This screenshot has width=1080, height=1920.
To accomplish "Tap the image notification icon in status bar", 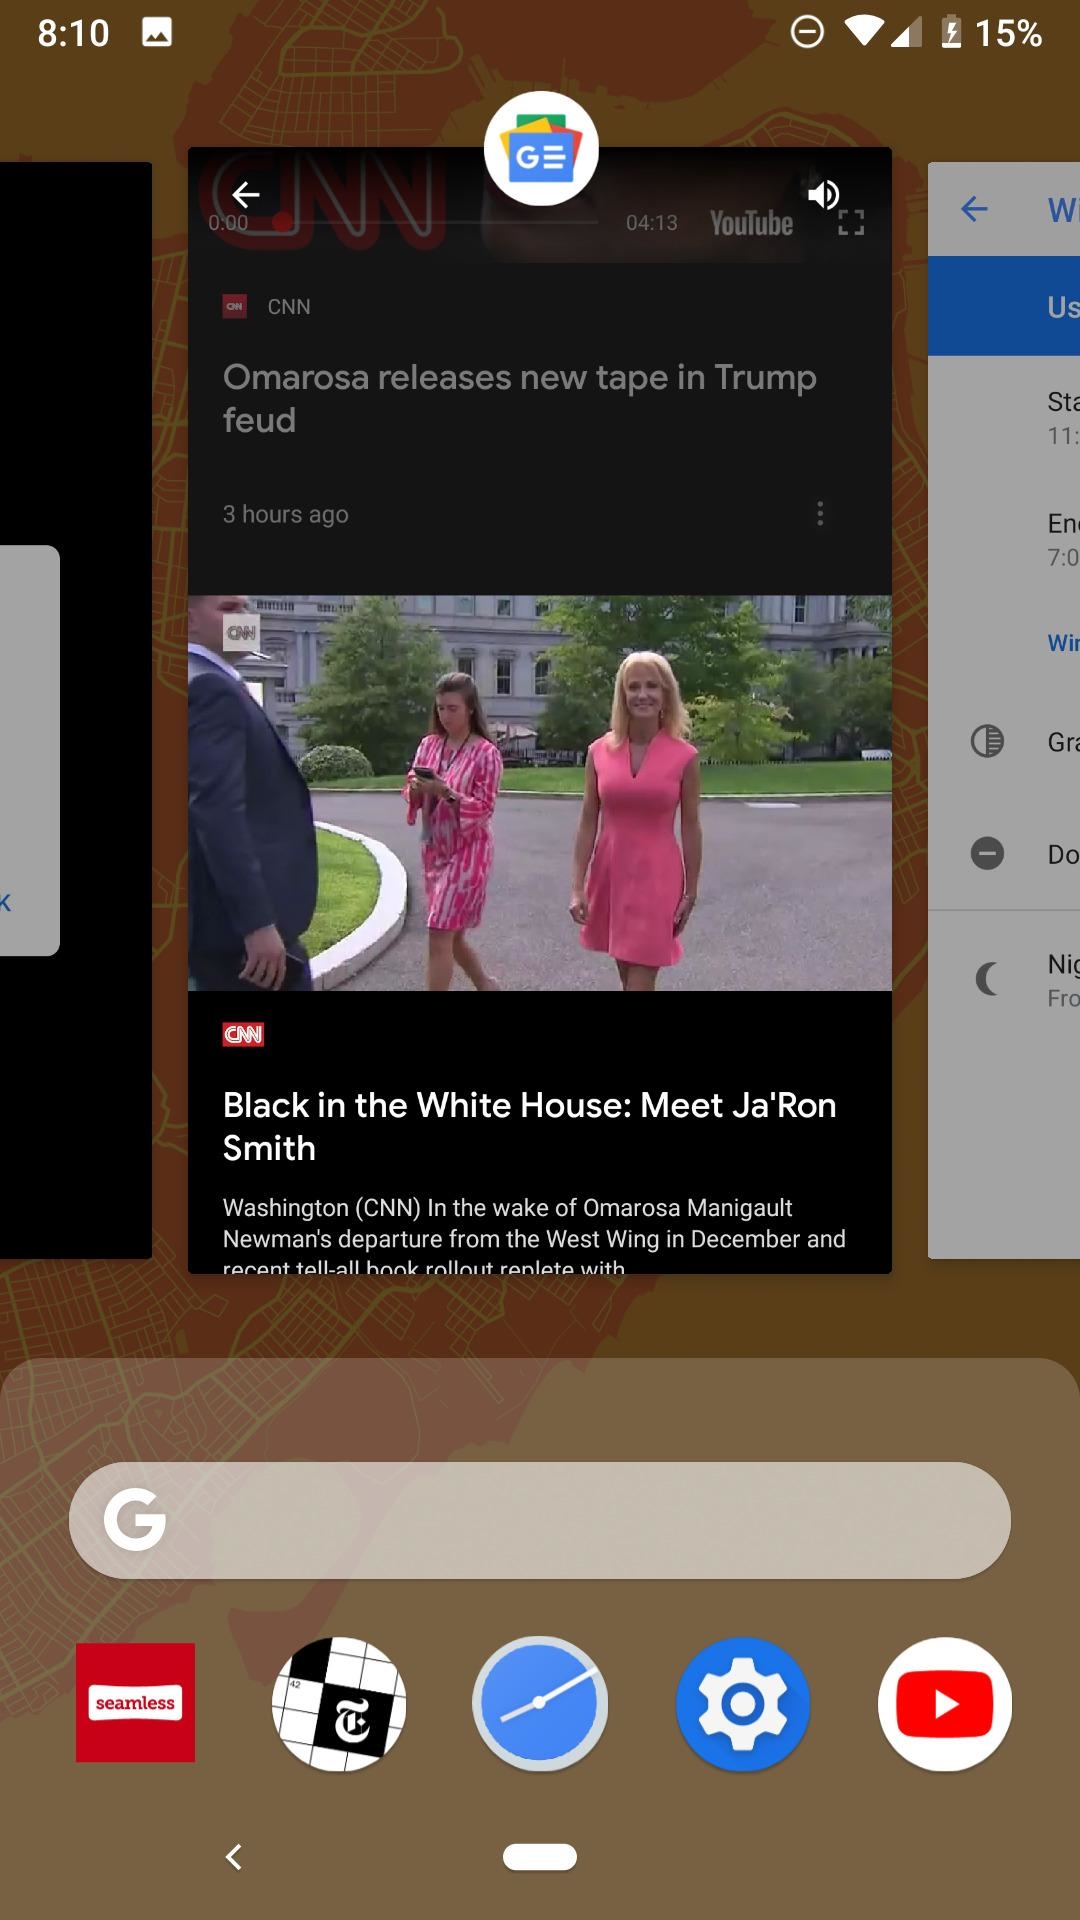I will tap(157, 33).
